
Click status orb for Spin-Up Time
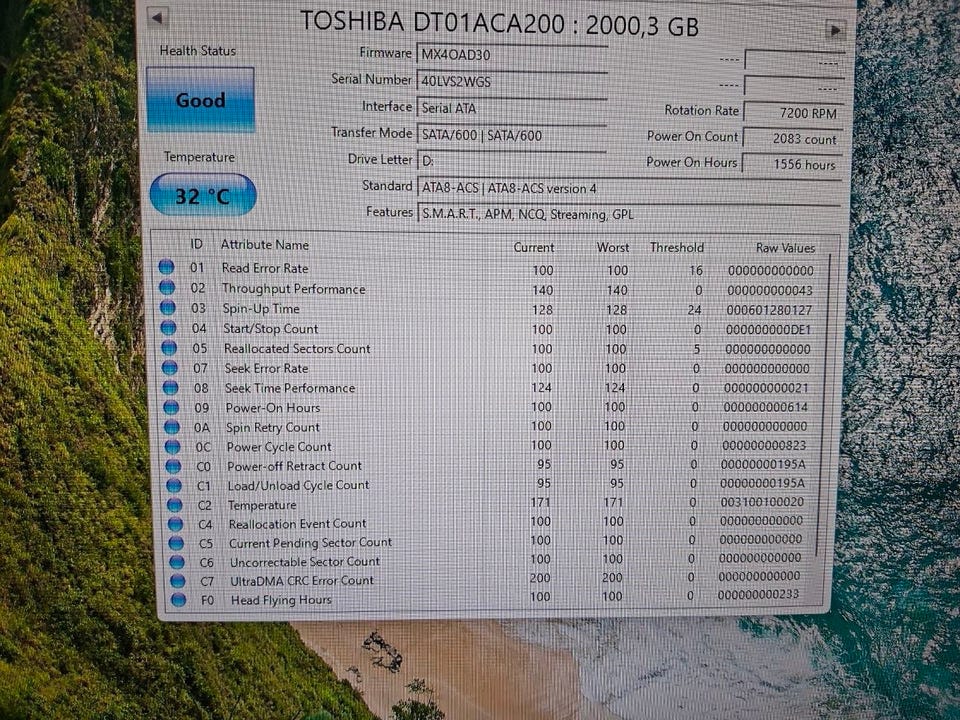168,307
